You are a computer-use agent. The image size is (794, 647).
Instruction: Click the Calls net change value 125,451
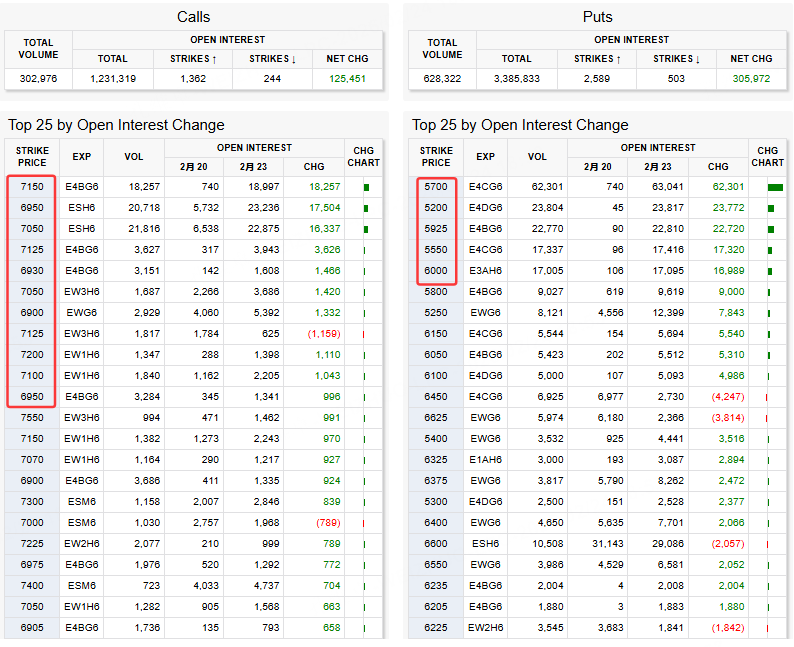(x=347, y=78)
